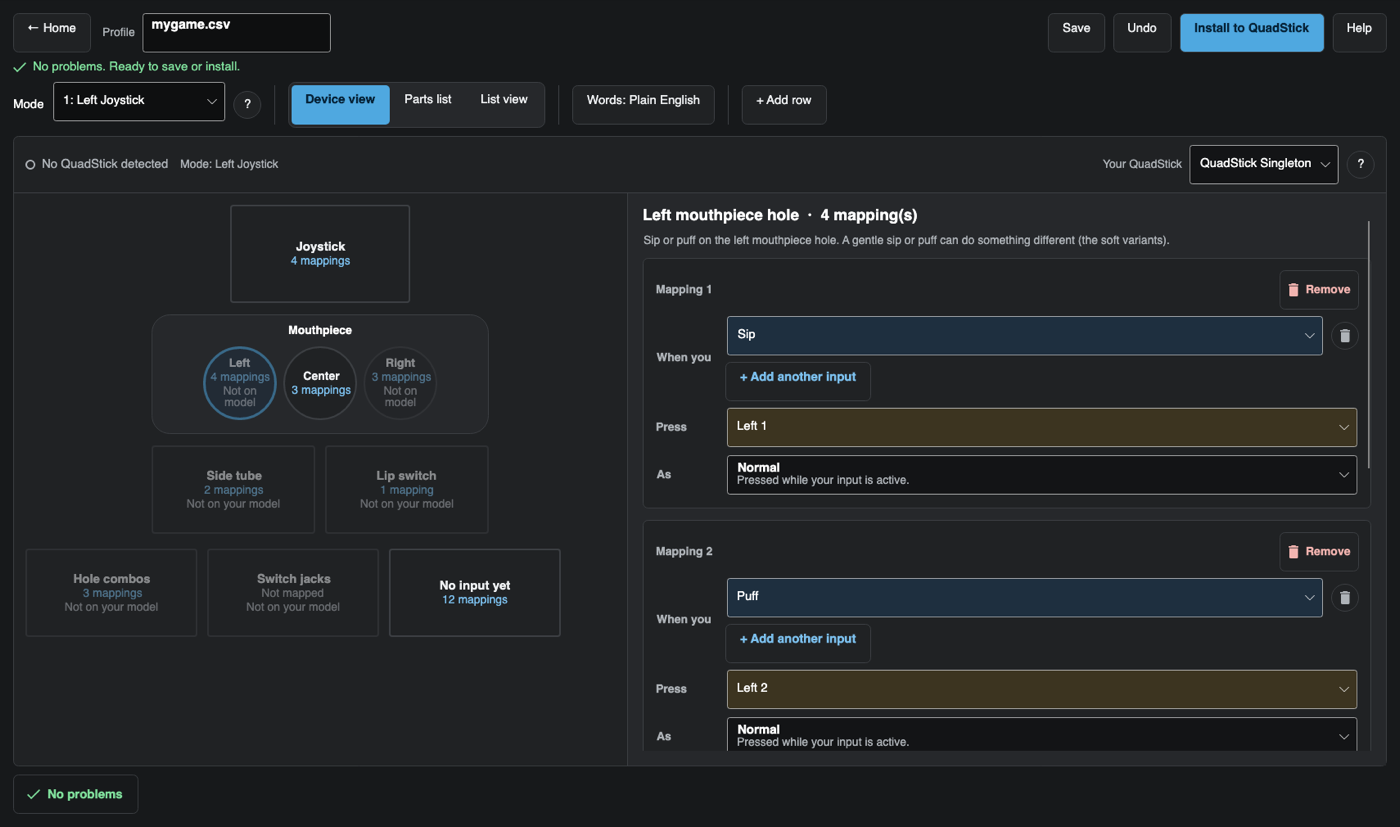This screenshot has height=827, width=1400.
Task: Add another input to Mapping 1
Action: click(798, 381)
